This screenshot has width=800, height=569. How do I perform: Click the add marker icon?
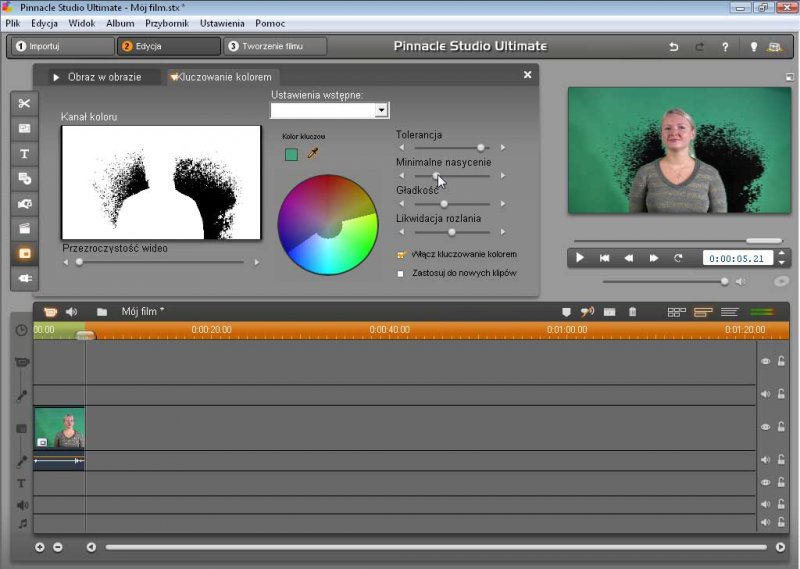point(566,312)
